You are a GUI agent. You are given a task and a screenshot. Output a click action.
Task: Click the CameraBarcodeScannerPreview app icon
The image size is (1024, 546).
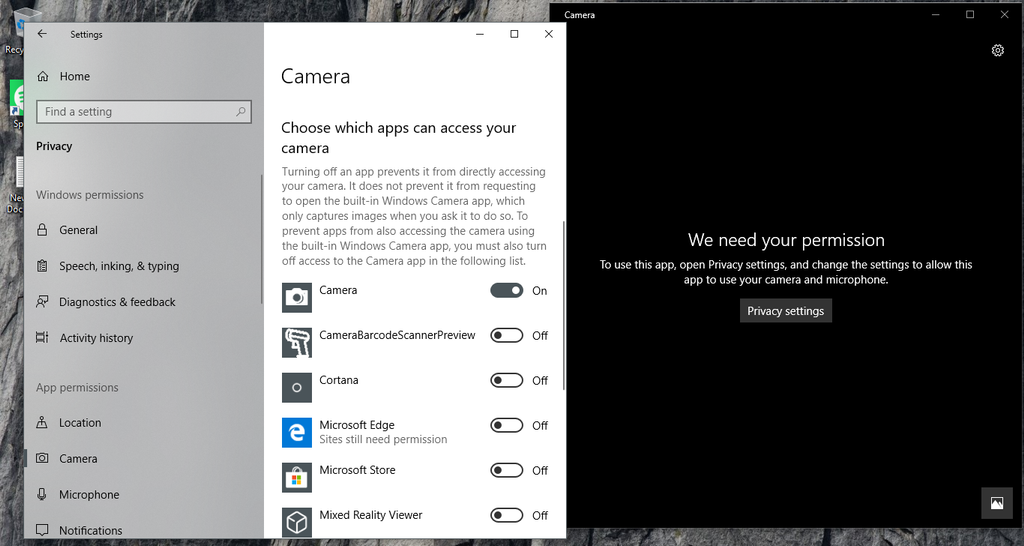pyautogui.click(x=296, y=343)
